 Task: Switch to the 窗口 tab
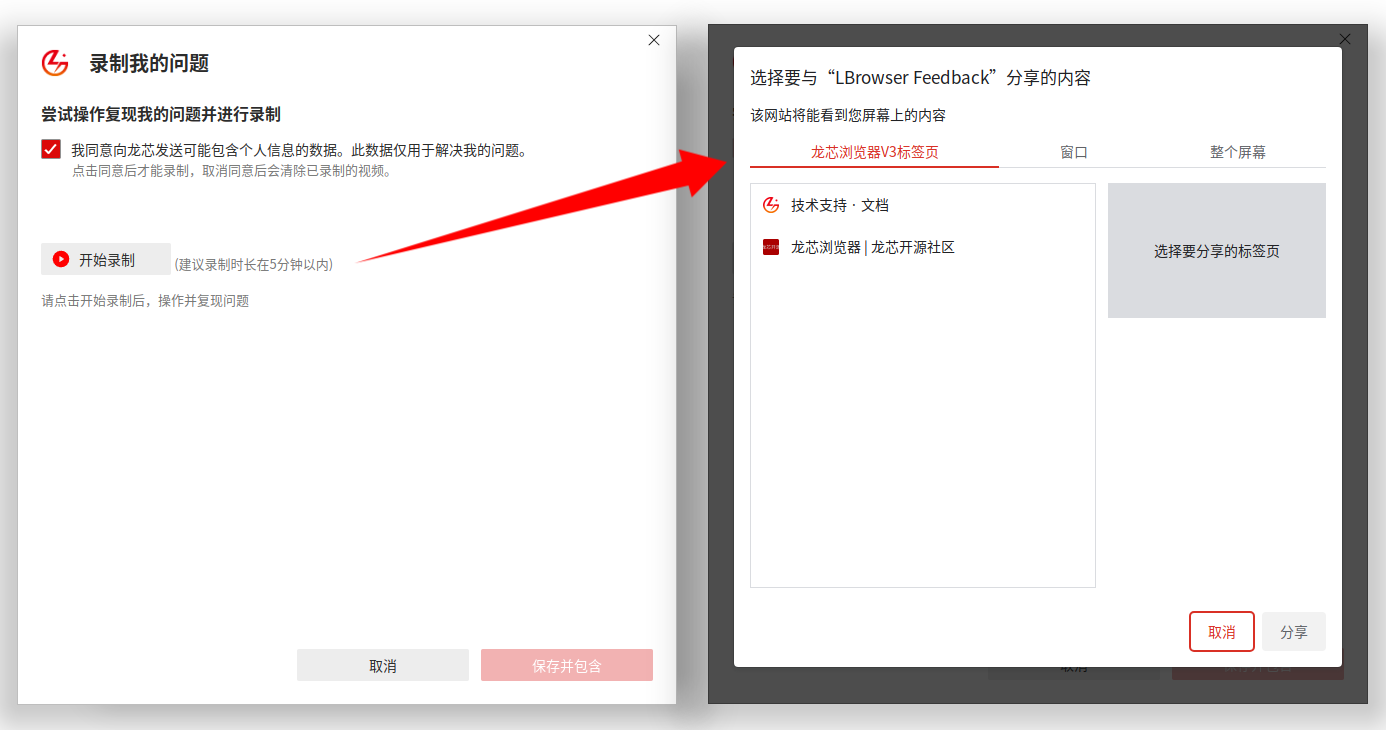[1074, 153]
